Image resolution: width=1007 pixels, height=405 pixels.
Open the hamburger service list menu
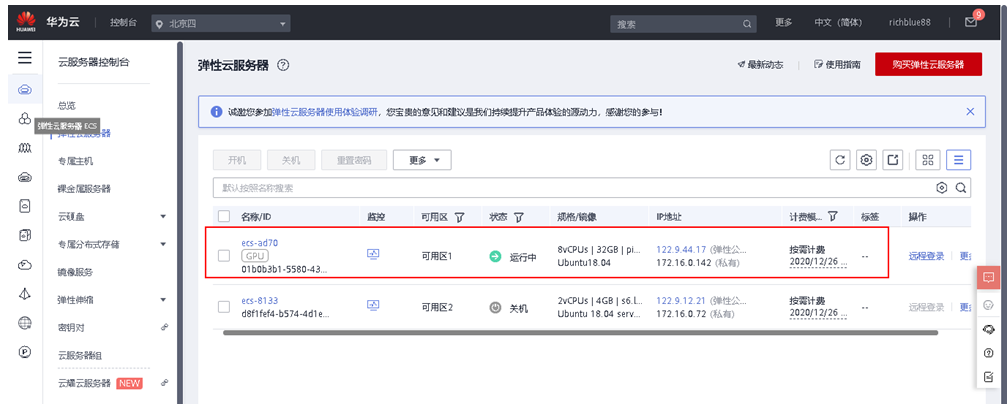[24, 58]
